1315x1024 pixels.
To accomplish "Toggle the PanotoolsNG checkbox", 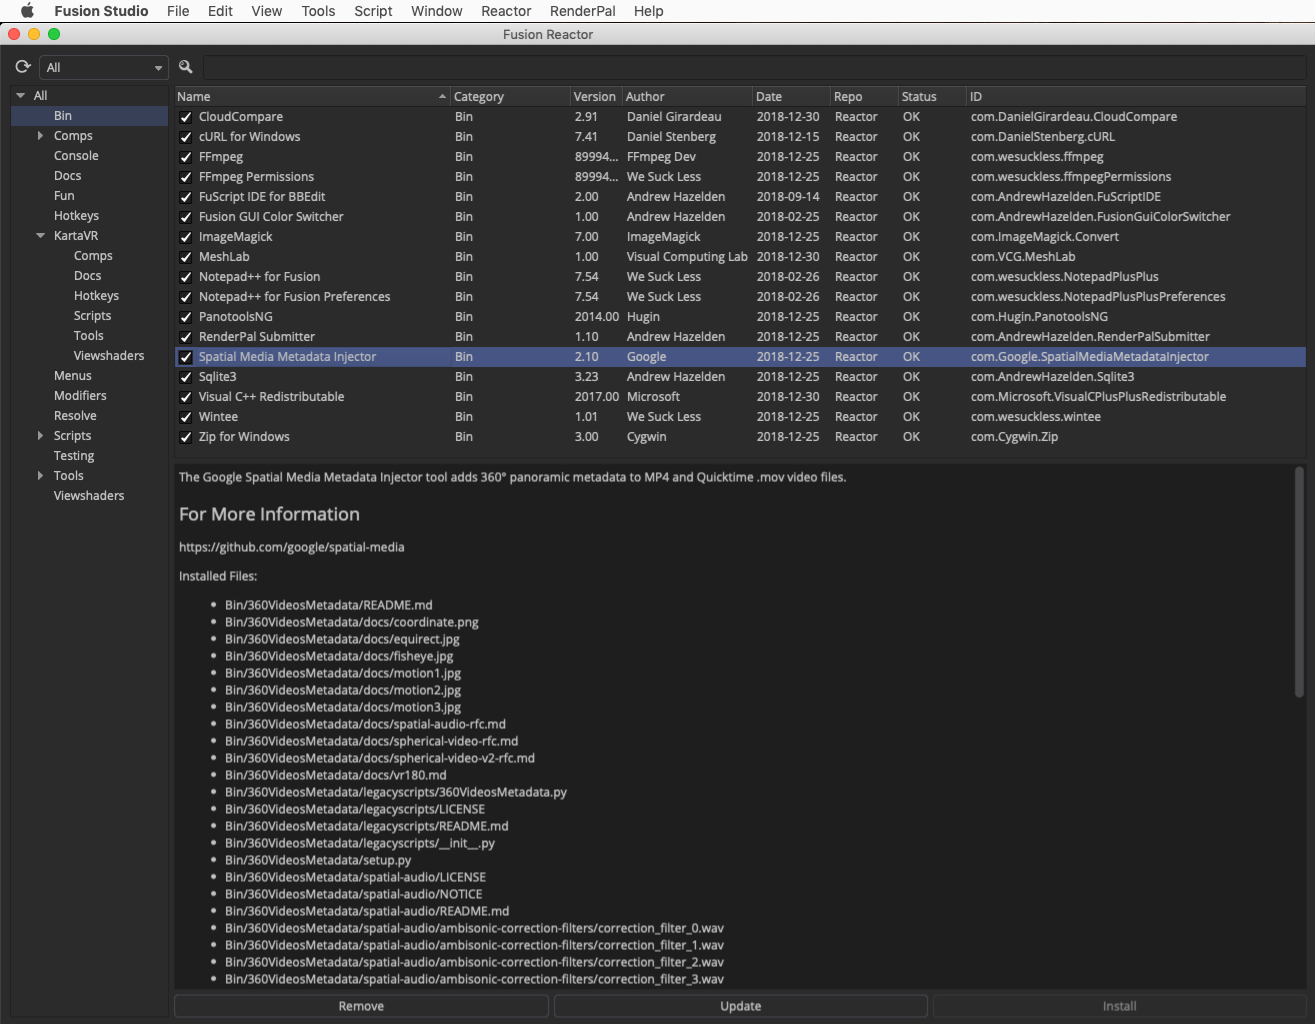I will pyautogui.click(x=185, y=317).
